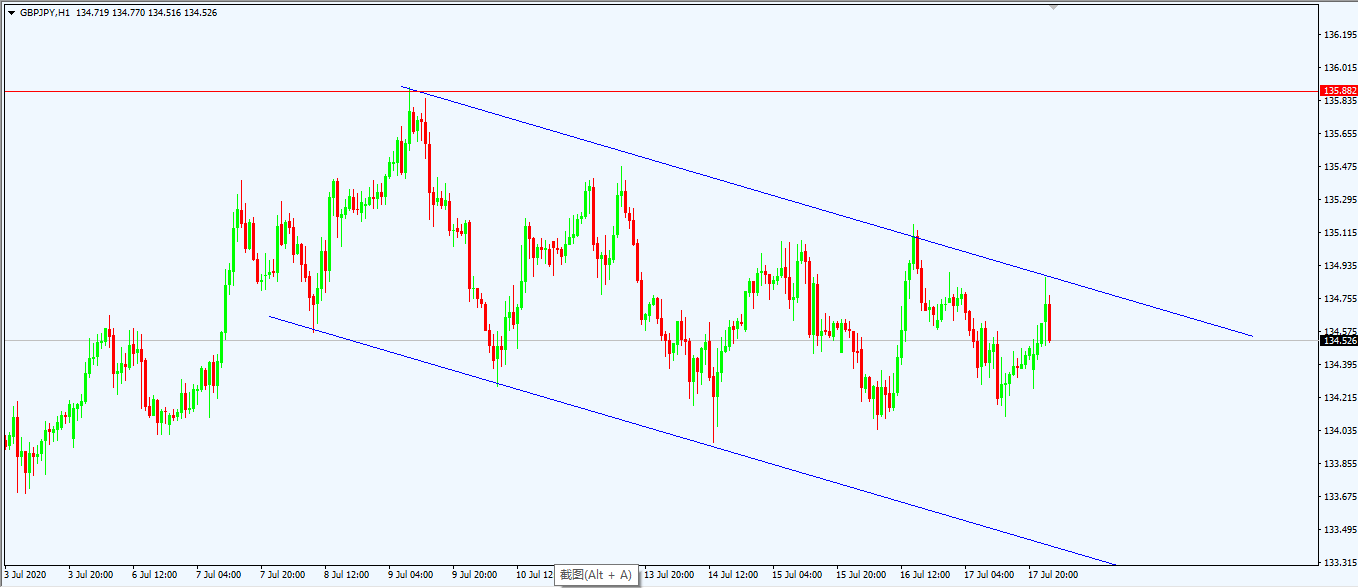Click the 134.755 price axis label
This screenshot has width=1358, height=588.
click(1340, 299)
